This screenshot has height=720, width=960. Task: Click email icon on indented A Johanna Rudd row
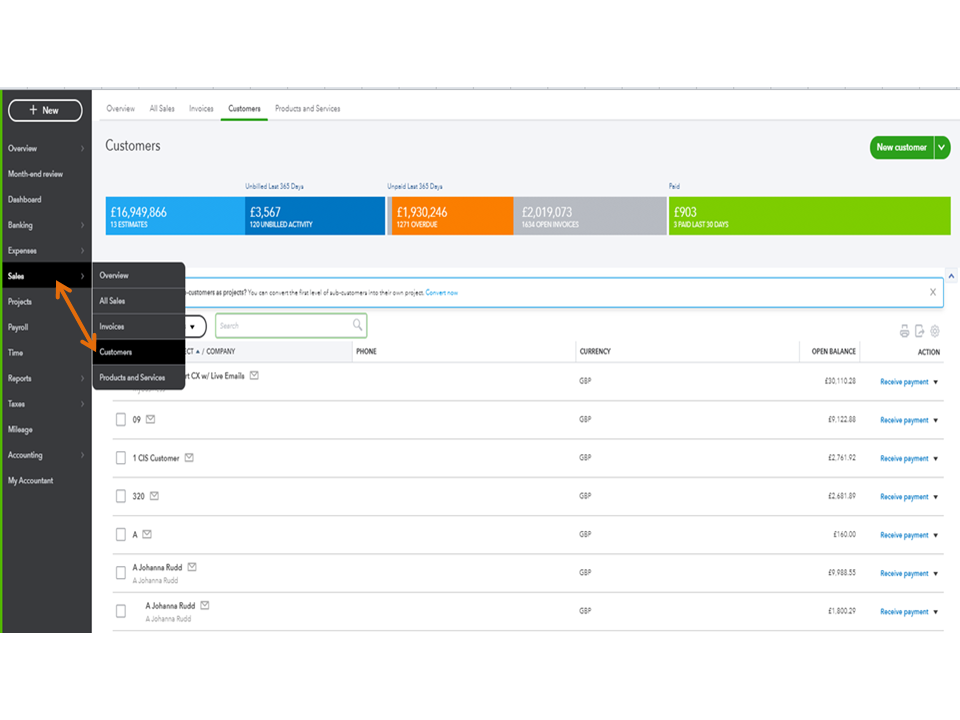click(x=205, y=606)
